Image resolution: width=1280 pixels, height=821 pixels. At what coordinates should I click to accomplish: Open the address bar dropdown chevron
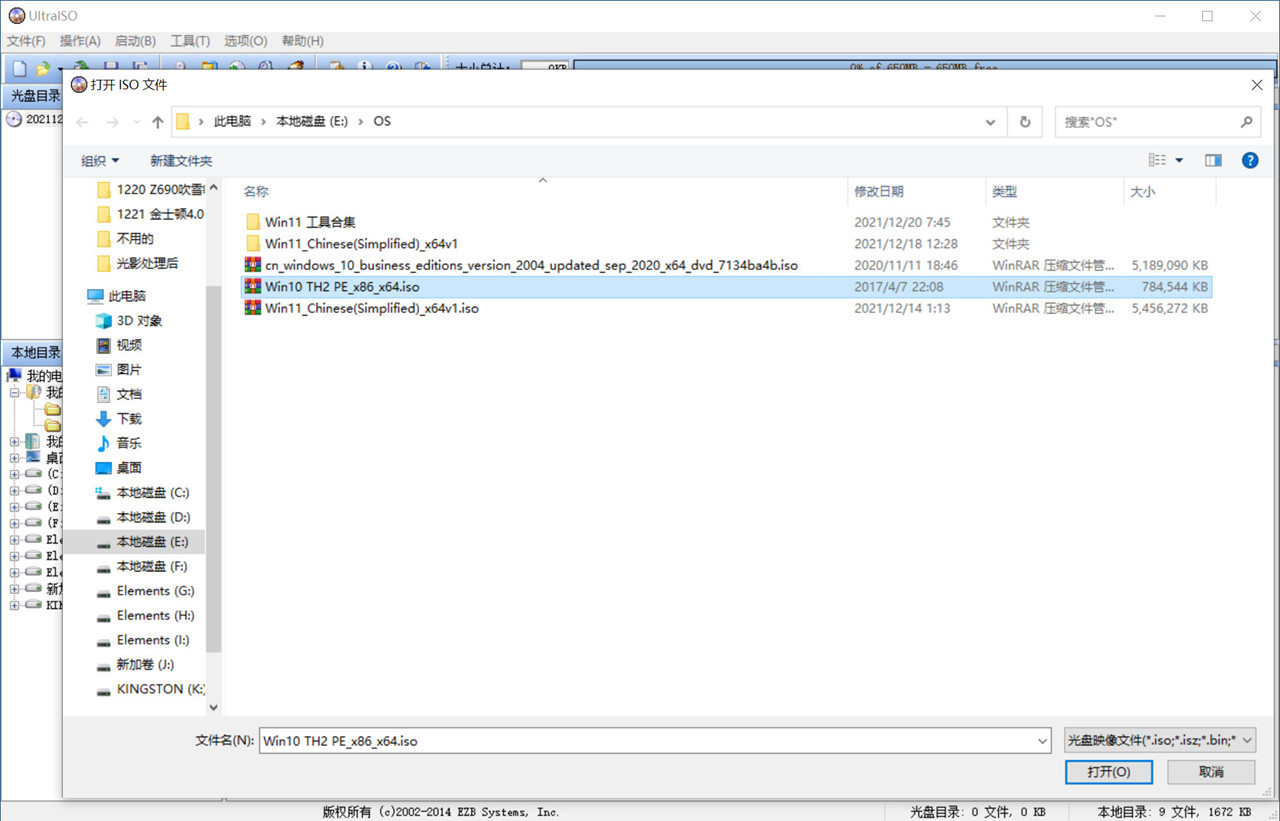point(990,121)
